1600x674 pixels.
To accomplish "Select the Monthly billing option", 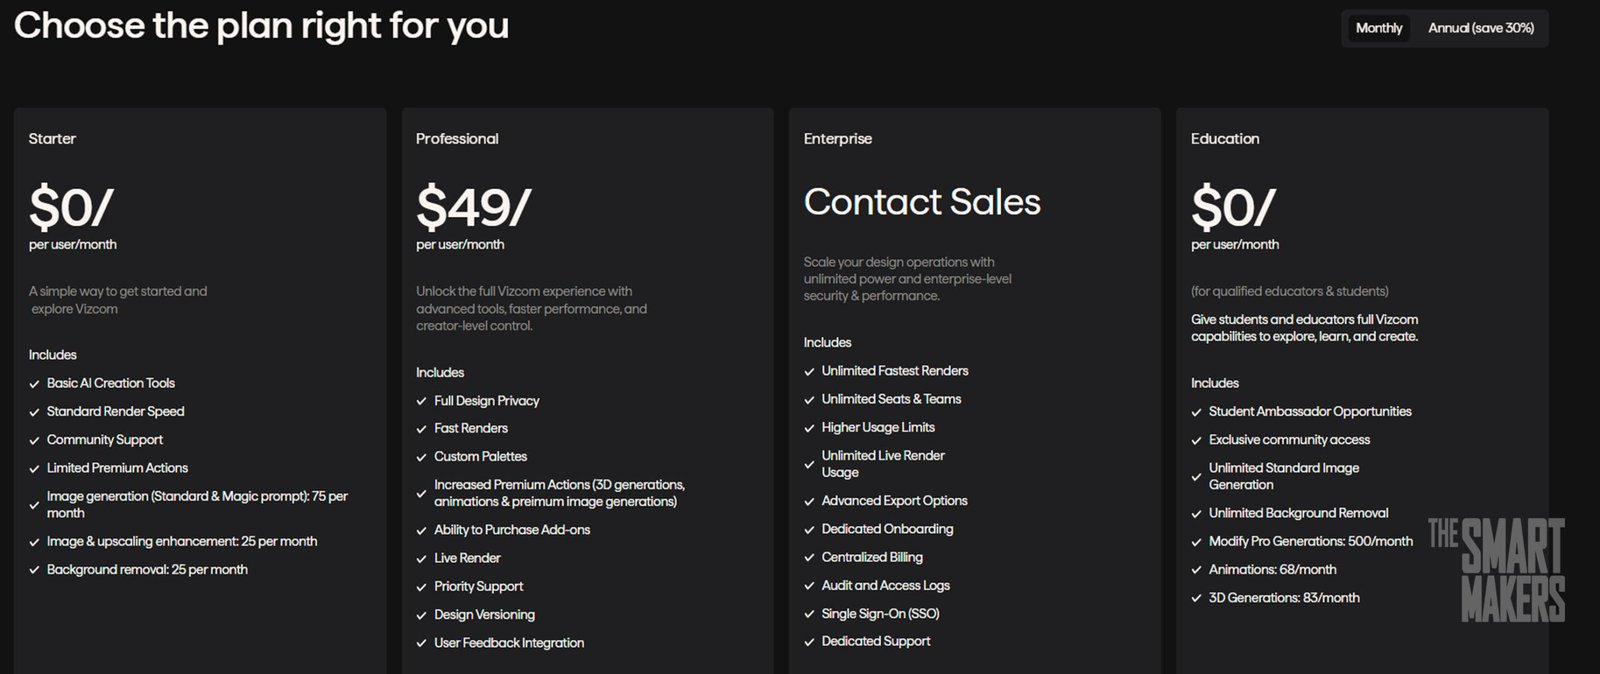I will [1379, 28].
